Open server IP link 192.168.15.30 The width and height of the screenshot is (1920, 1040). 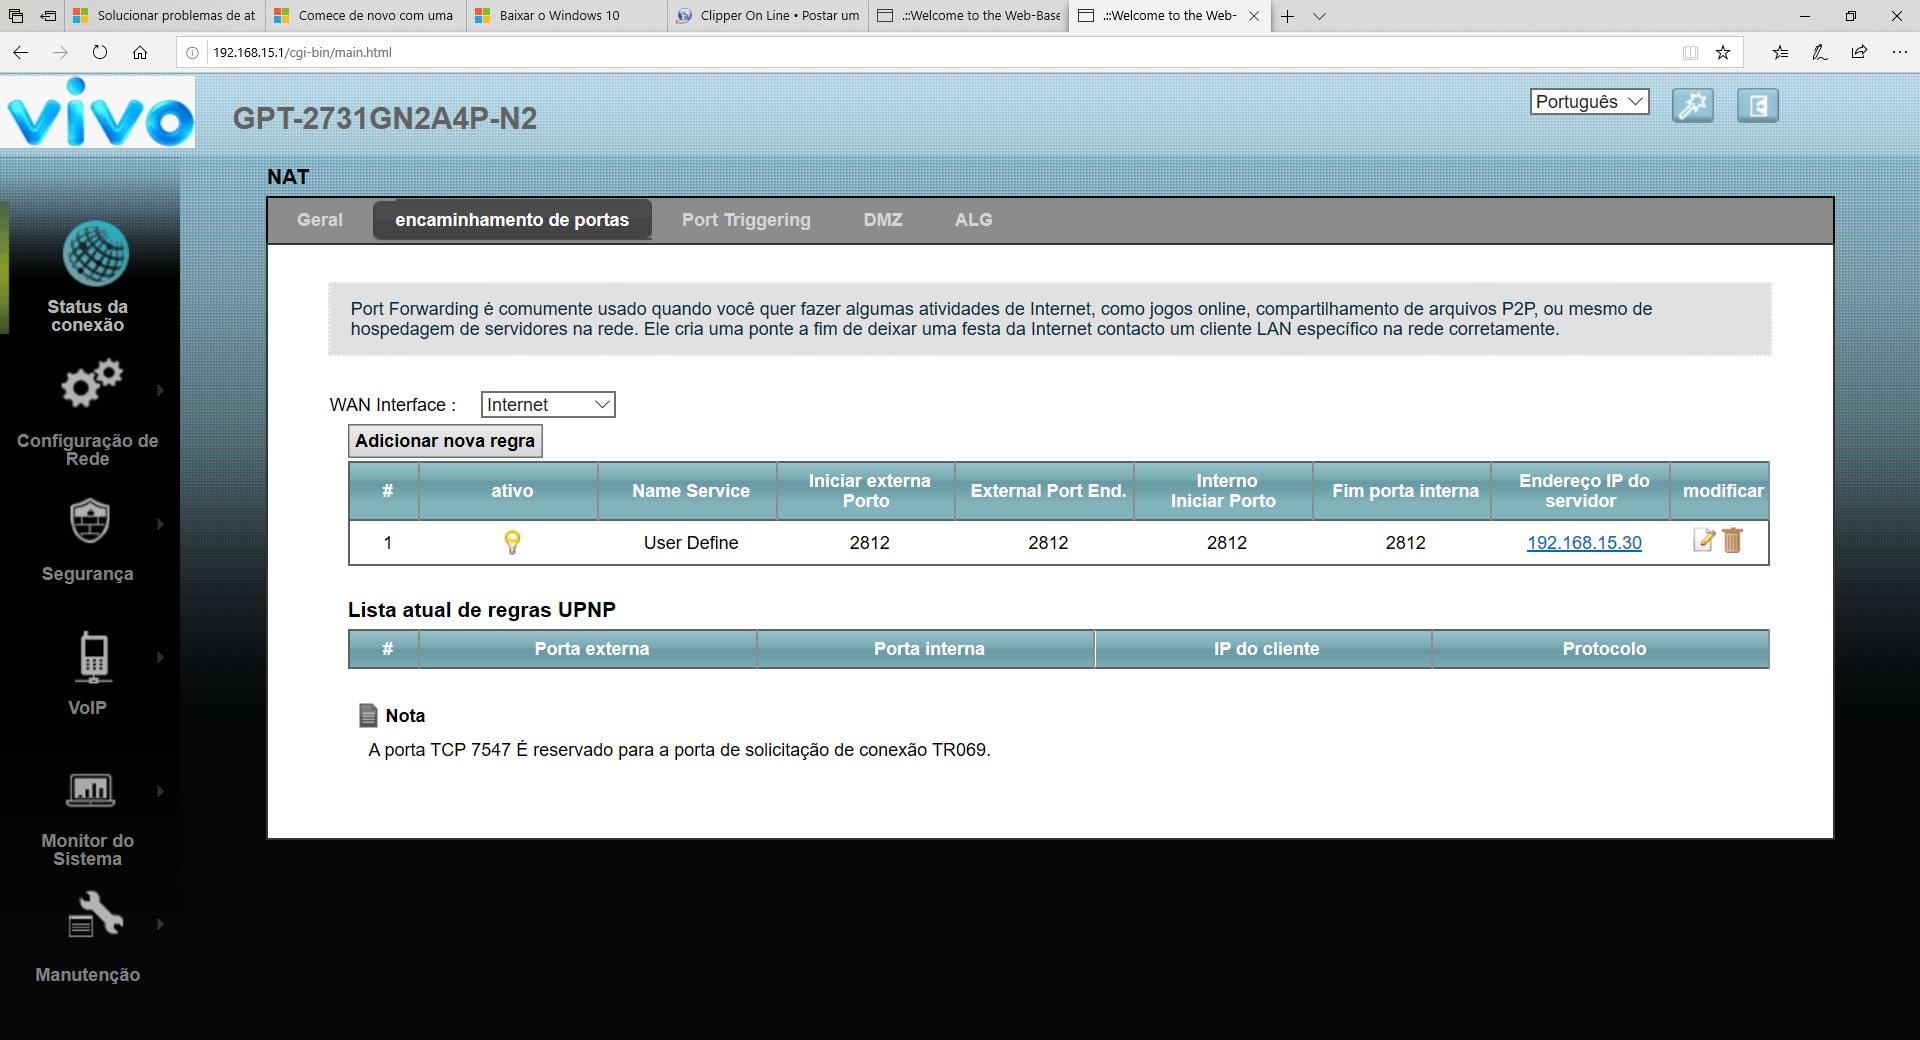click(1584, 543)
